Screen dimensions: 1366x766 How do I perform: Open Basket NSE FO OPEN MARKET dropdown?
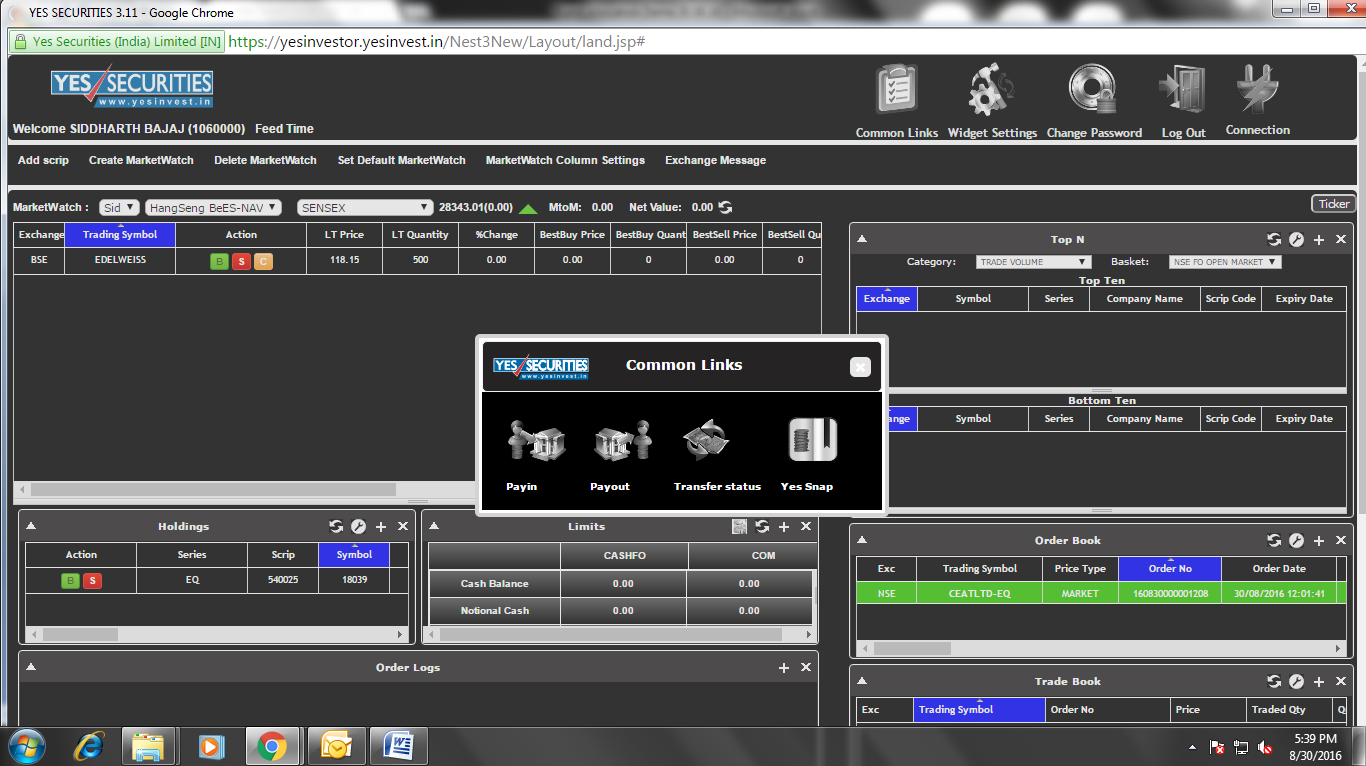click(x=1225, y=262)
